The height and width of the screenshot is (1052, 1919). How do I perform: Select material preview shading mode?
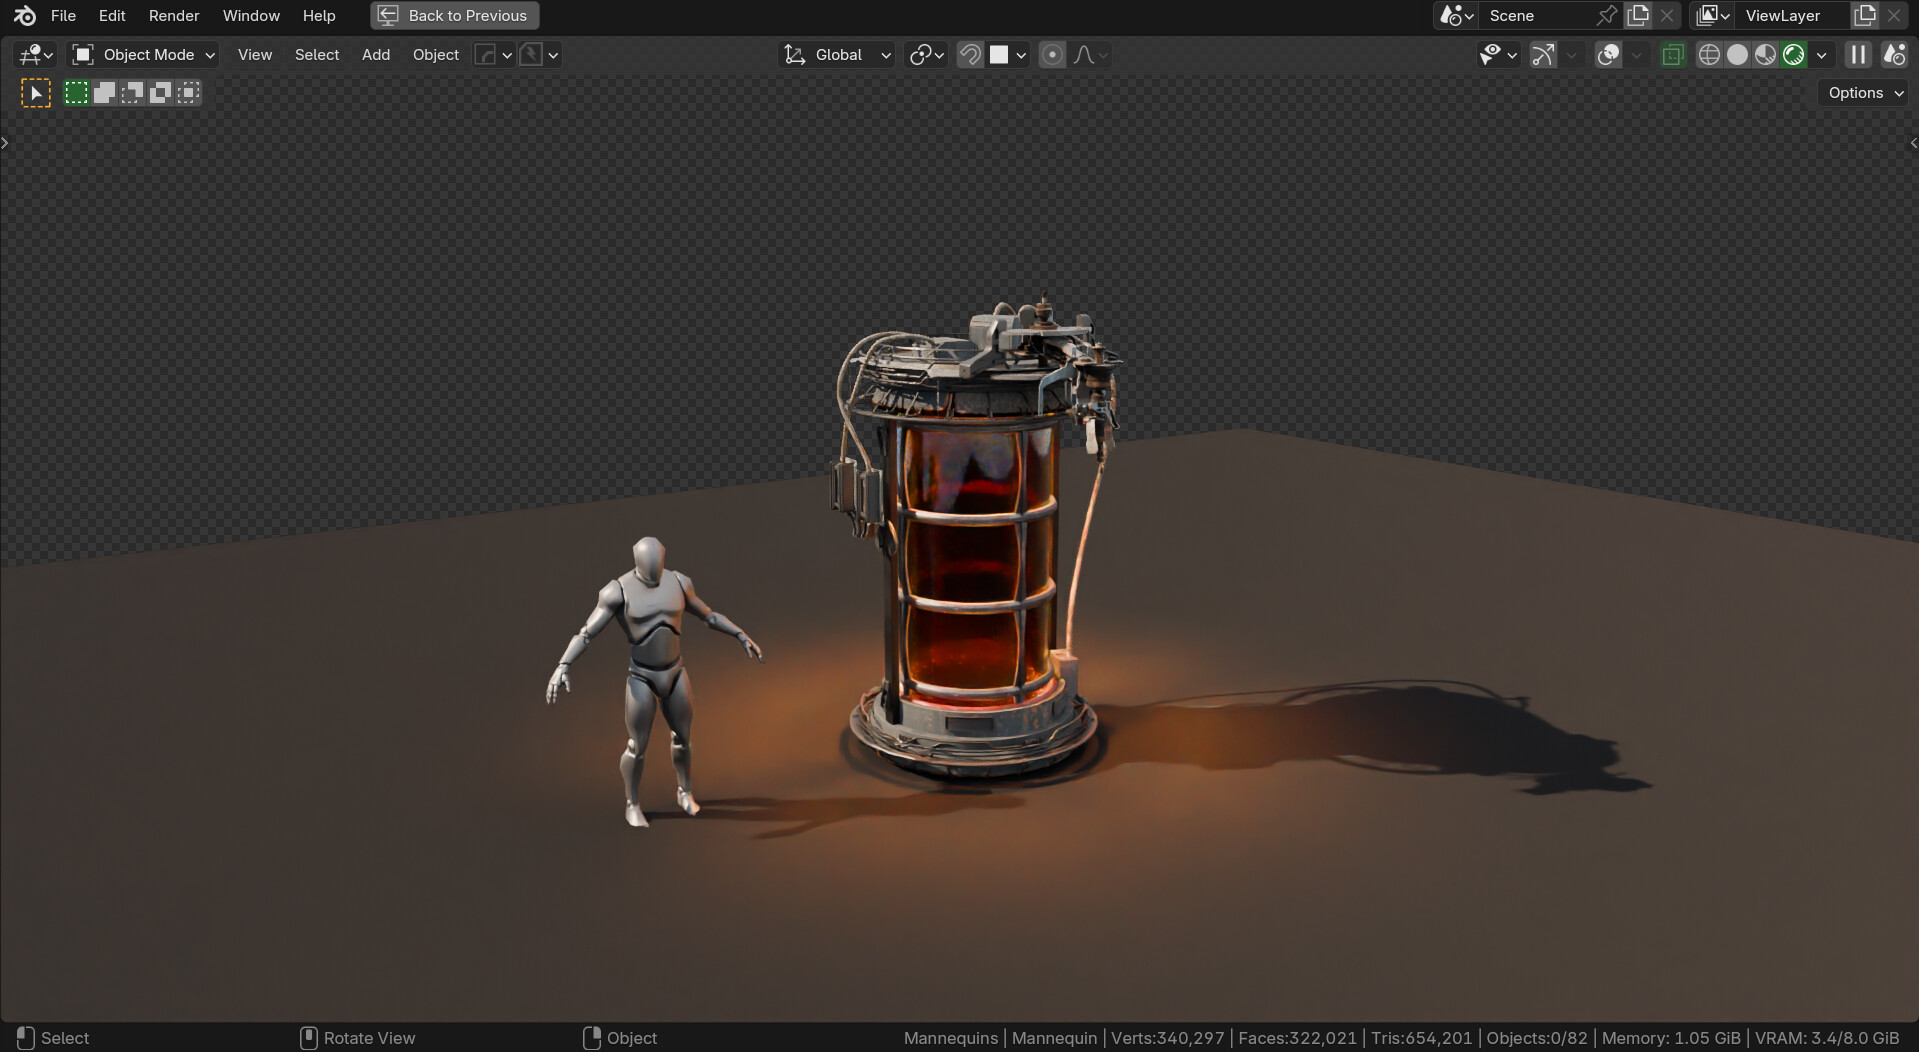click(1765, 54)
